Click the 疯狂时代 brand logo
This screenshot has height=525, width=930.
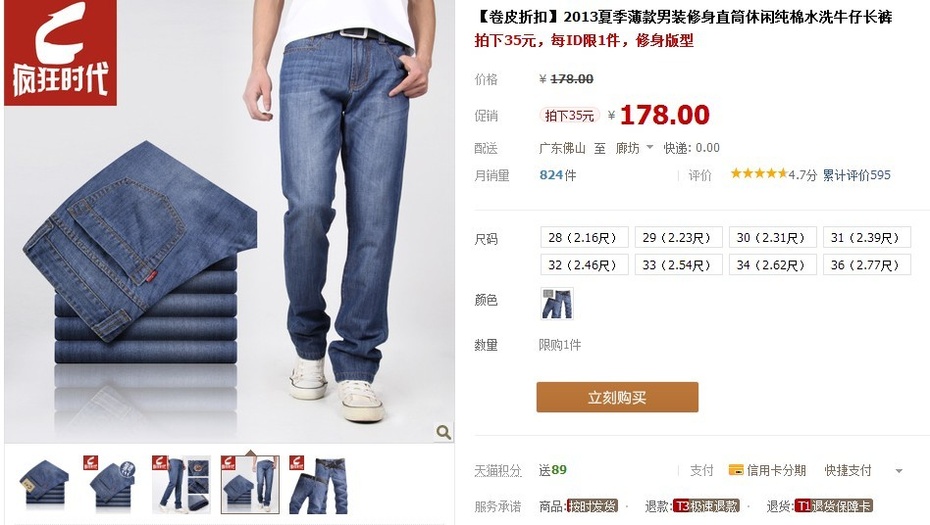click(60, 53)
